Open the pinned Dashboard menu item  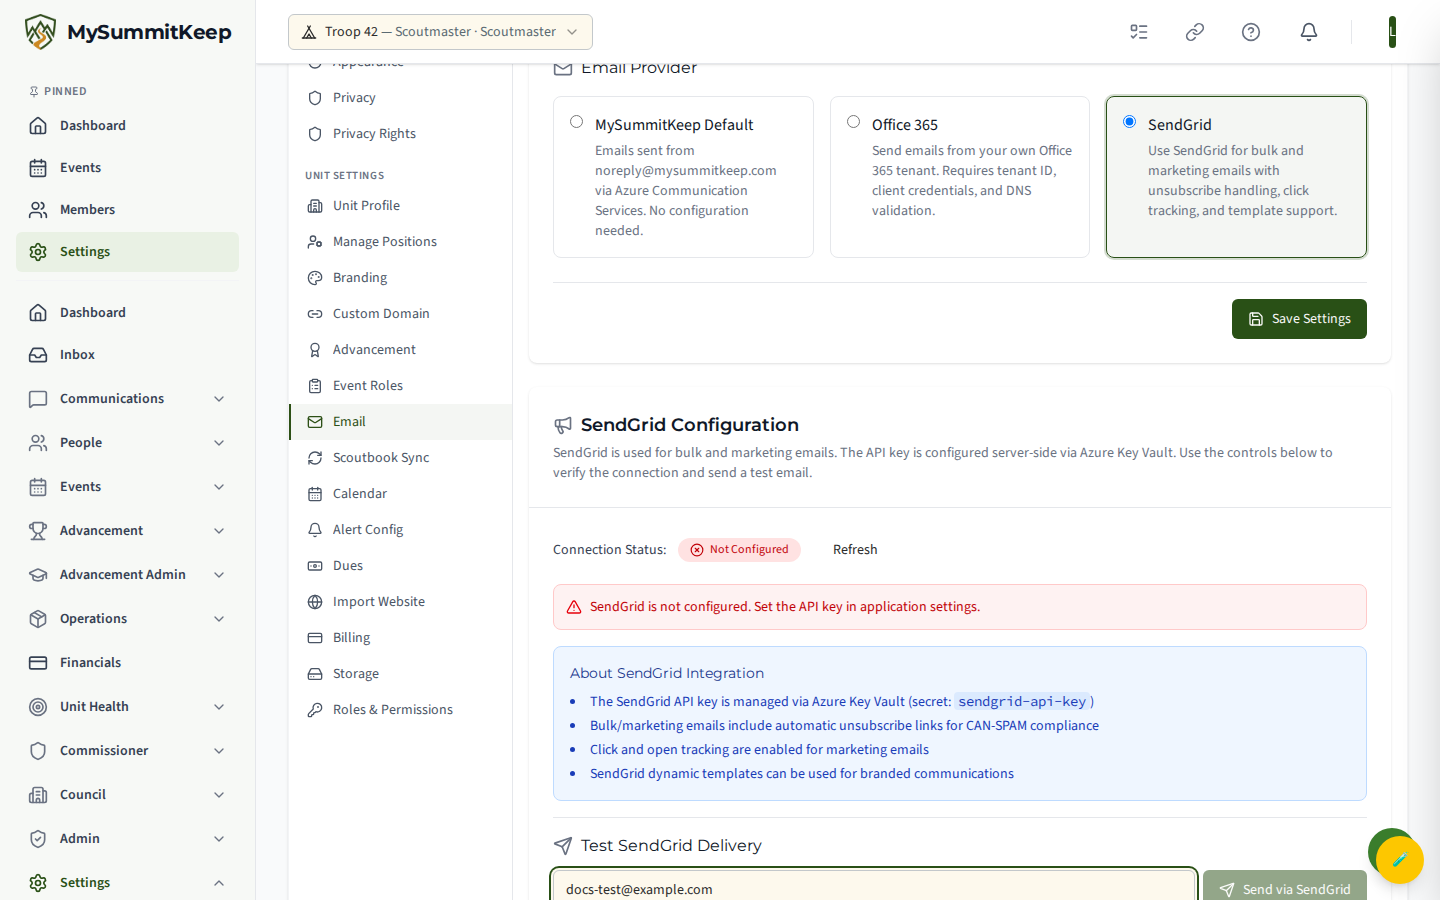point(127,126)
